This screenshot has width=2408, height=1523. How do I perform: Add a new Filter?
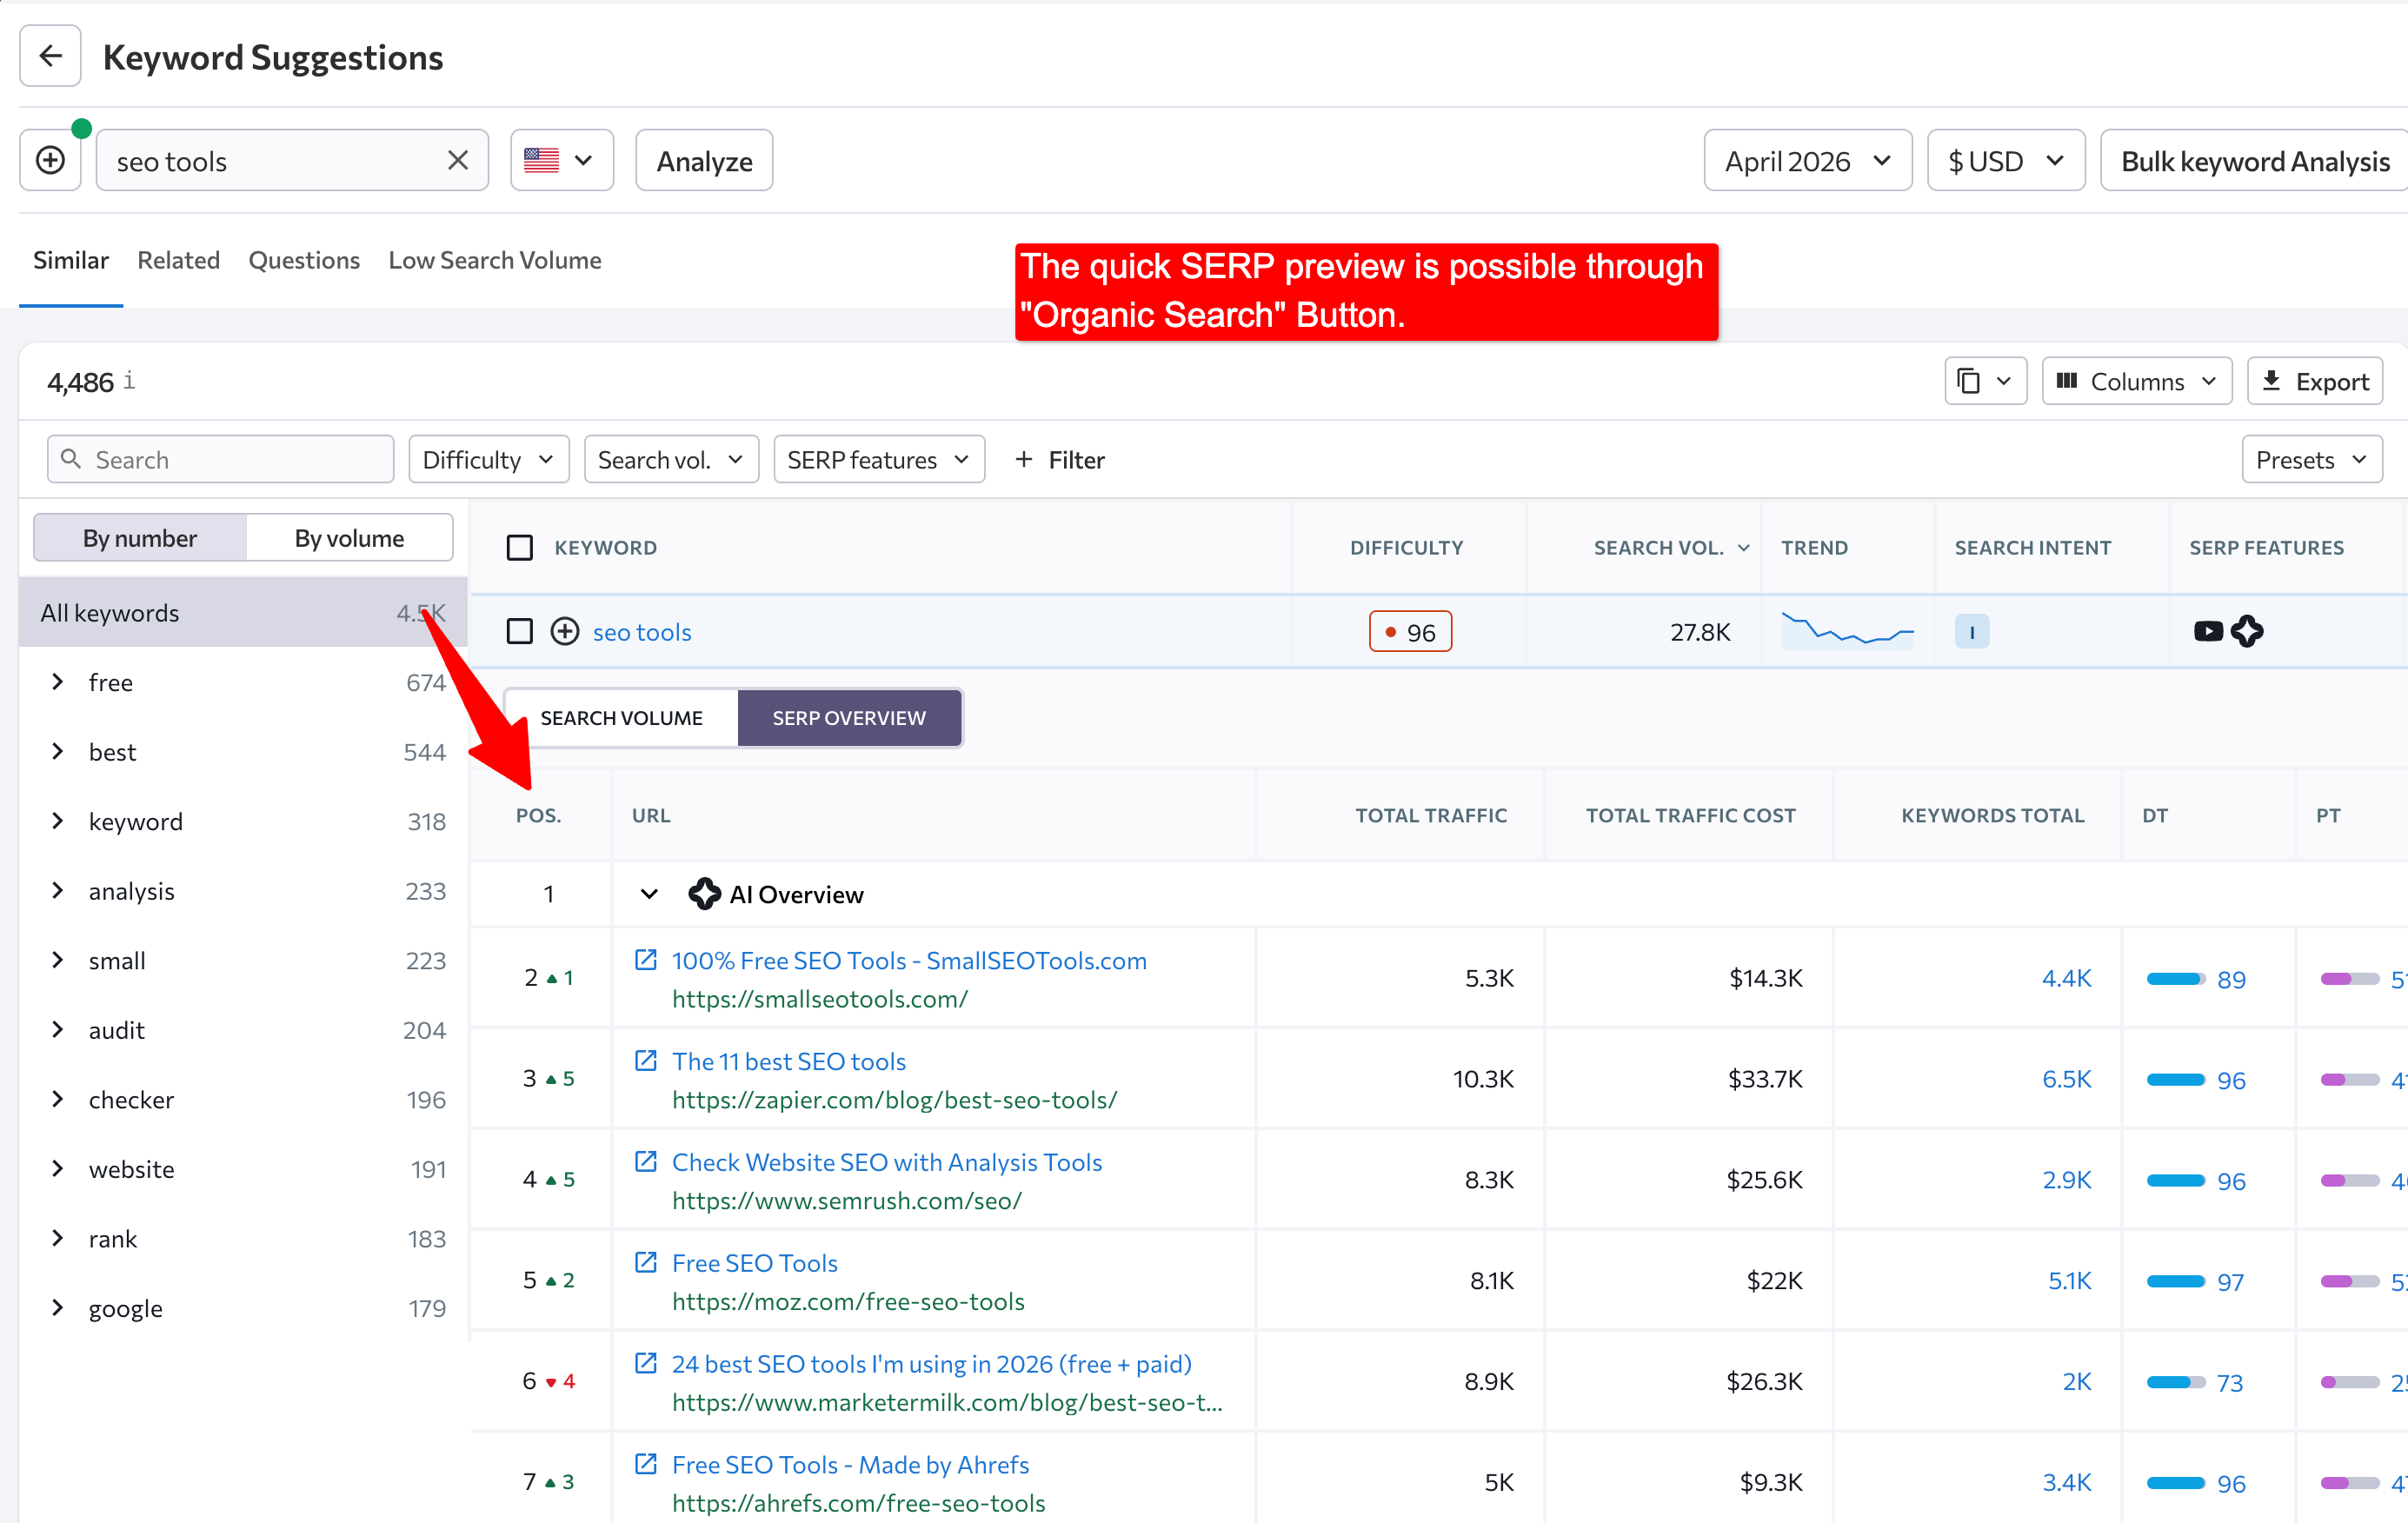(x=1059, y=459)
